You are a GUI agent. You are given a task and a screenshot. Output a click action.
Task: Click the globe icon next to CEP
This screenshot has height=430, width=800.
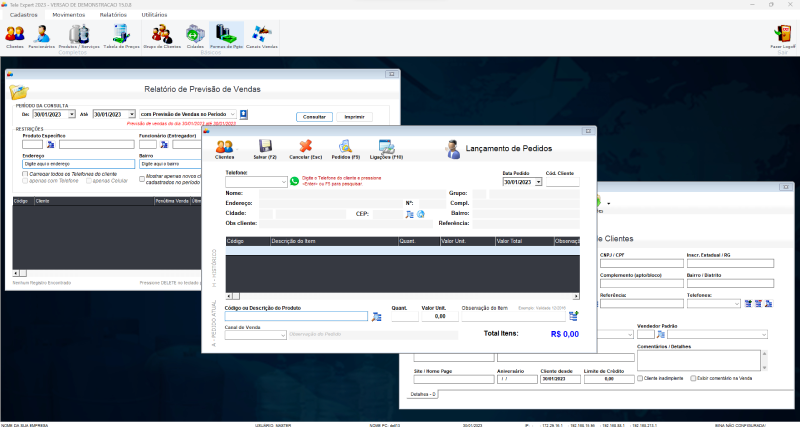[x=421, y=214]
